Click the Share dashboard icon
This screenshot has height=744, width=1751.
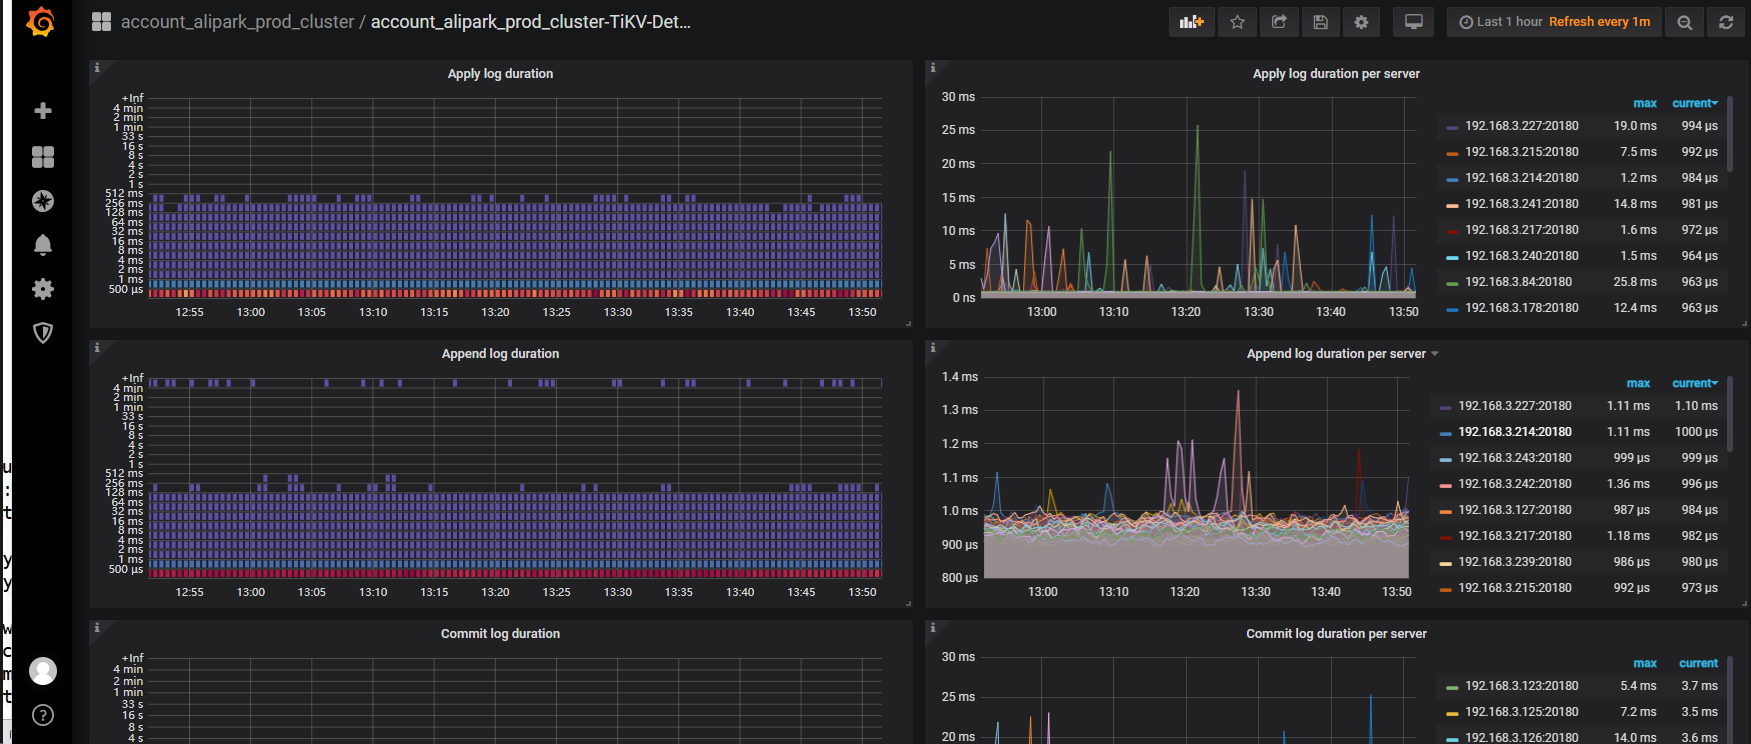1279,22
